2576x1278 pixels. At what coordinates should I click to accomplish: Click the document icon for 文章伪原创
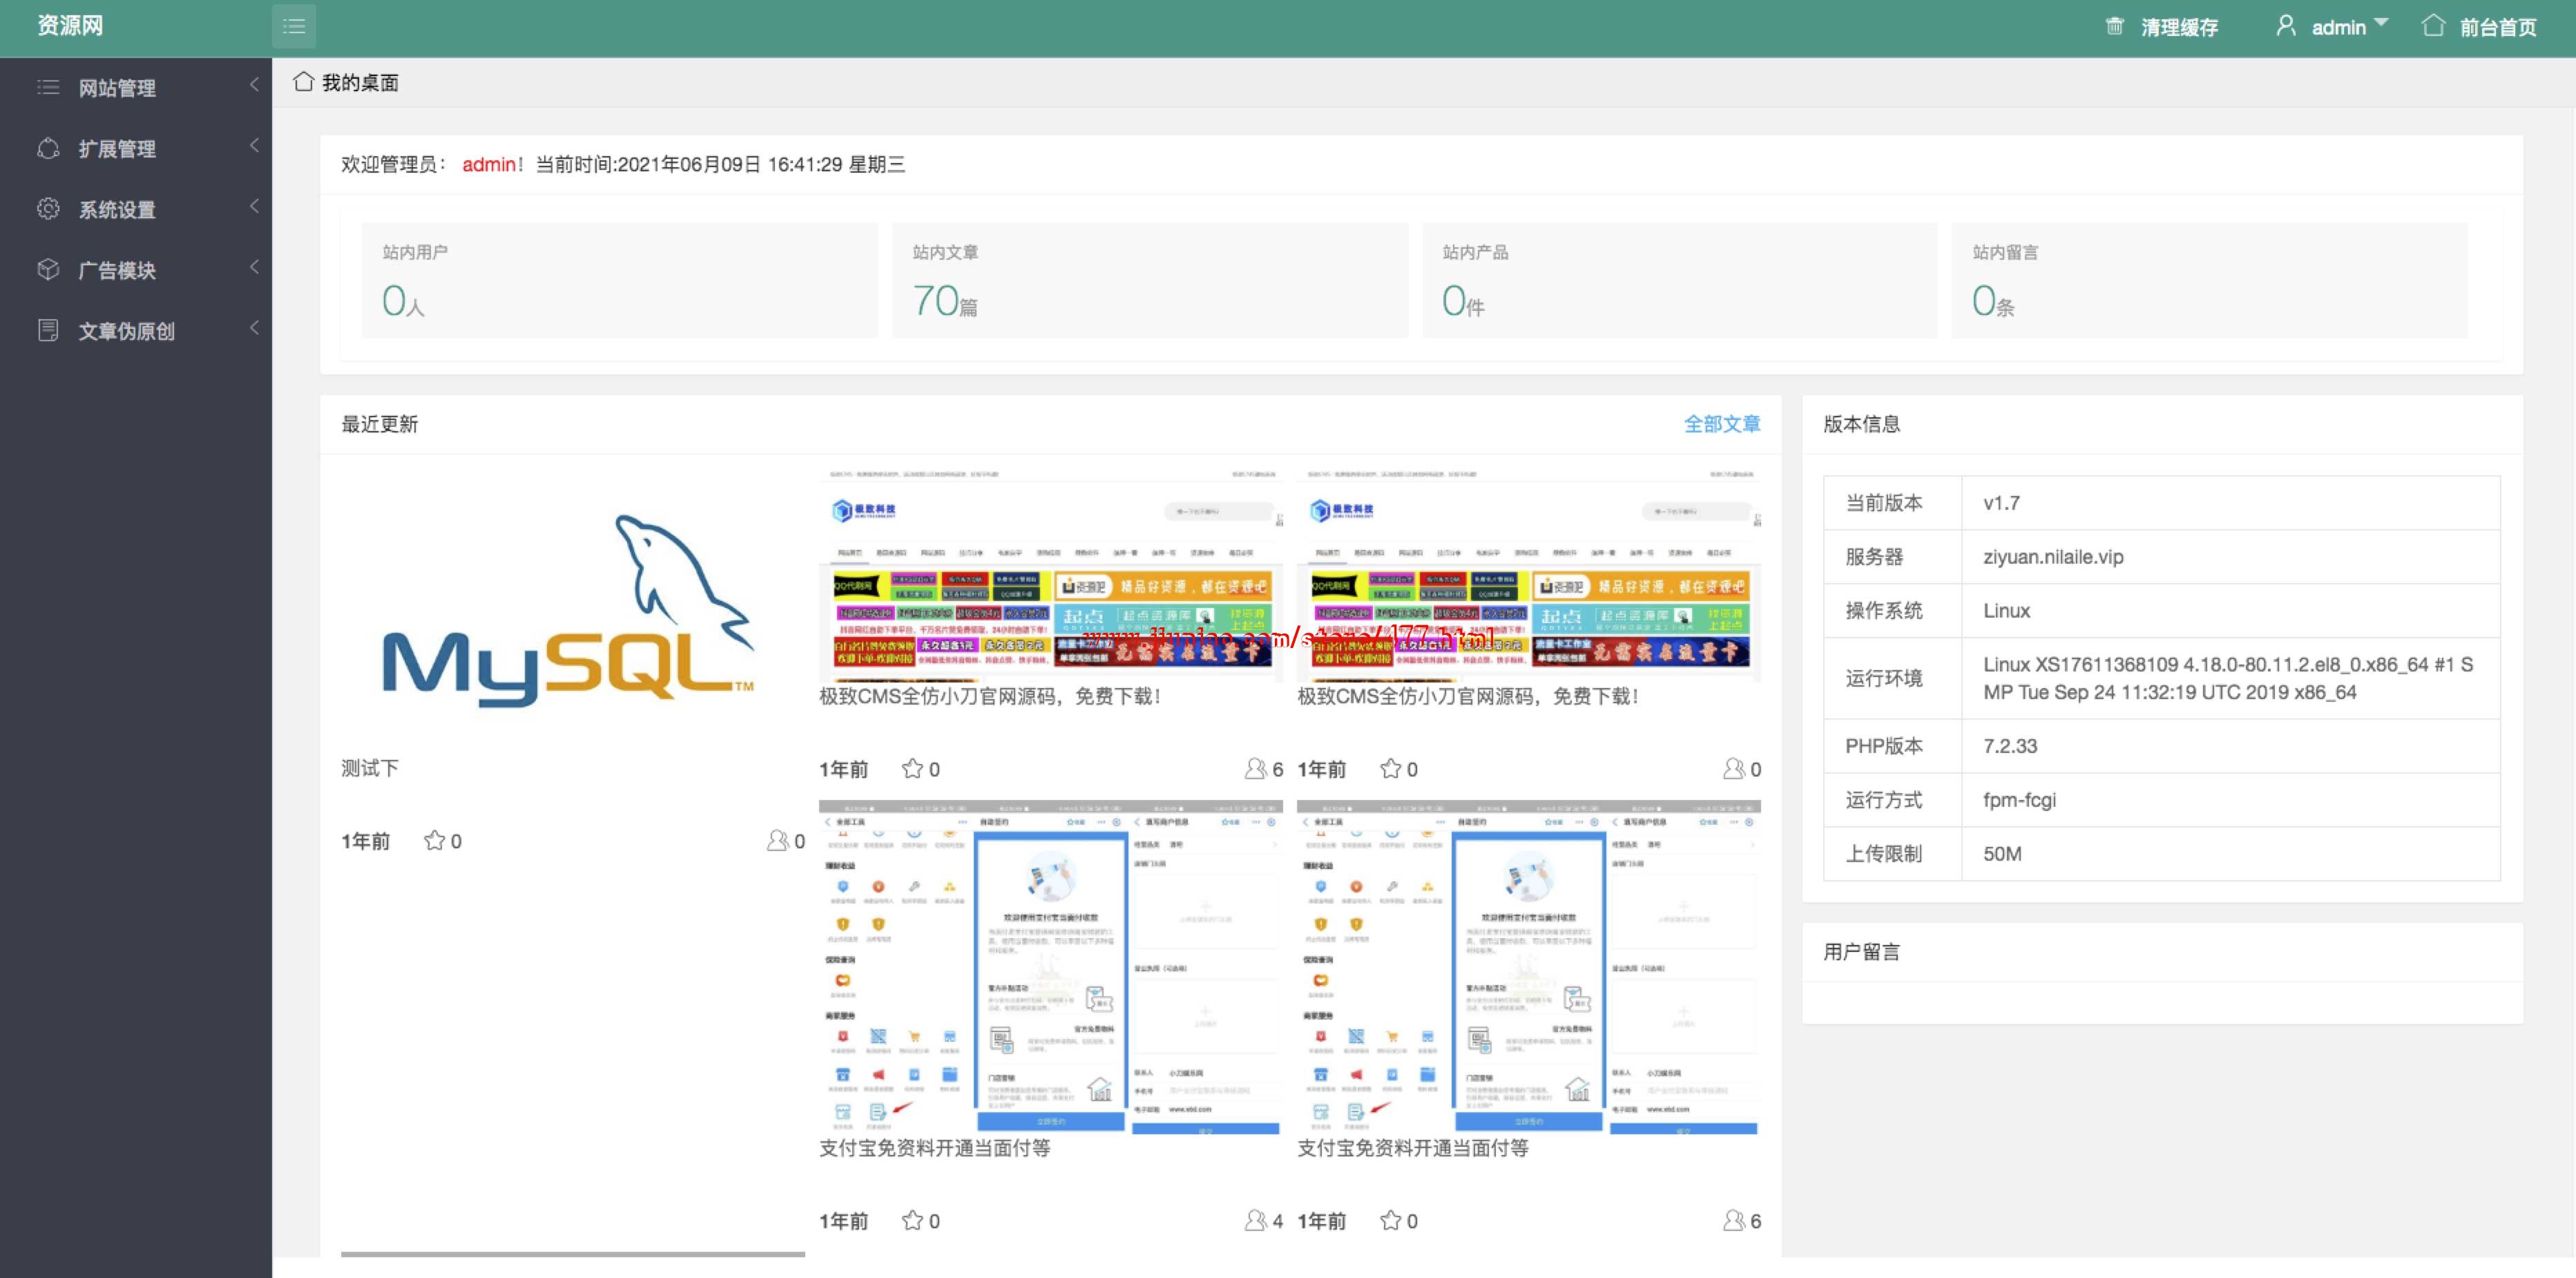tap(48, 331)
